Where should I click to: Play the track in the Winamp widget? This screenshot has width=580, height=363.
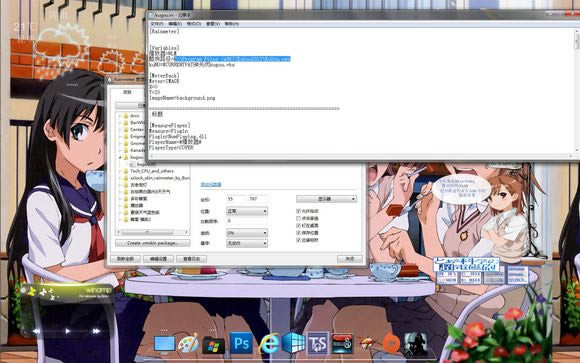click(x=67, y=331)
